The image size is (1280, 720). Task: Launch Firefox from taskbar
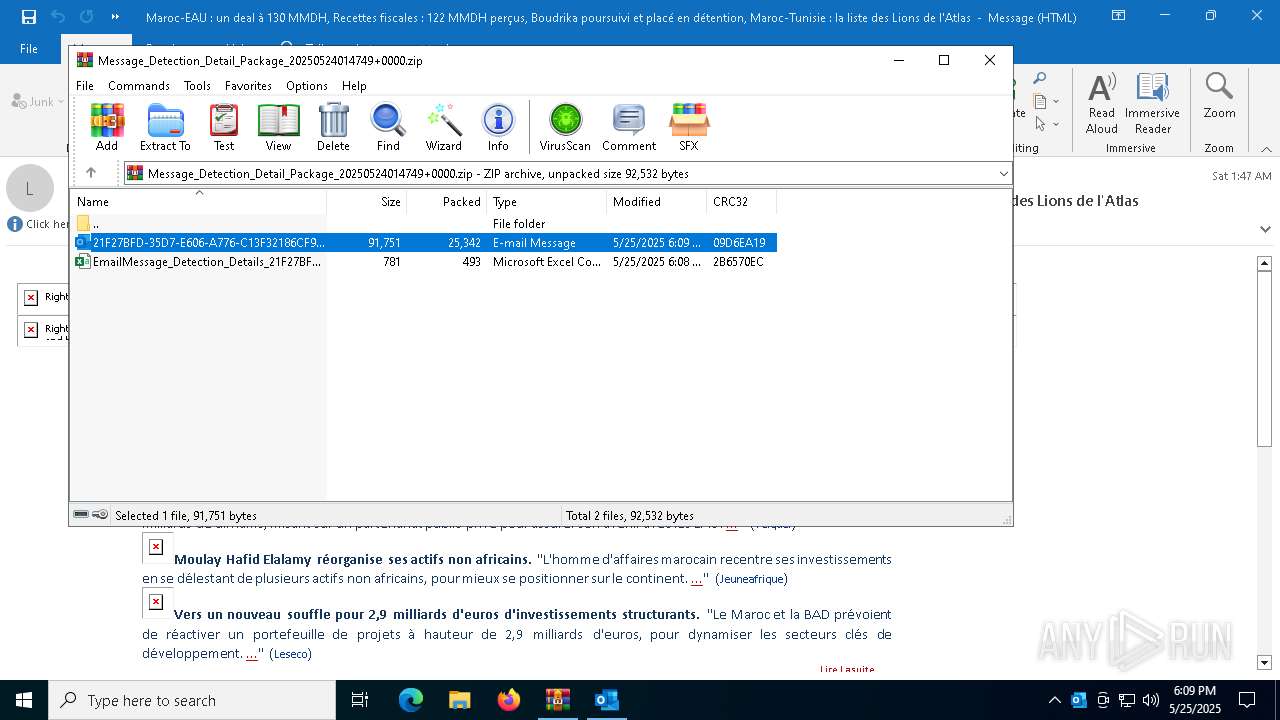tap(509, 700)
